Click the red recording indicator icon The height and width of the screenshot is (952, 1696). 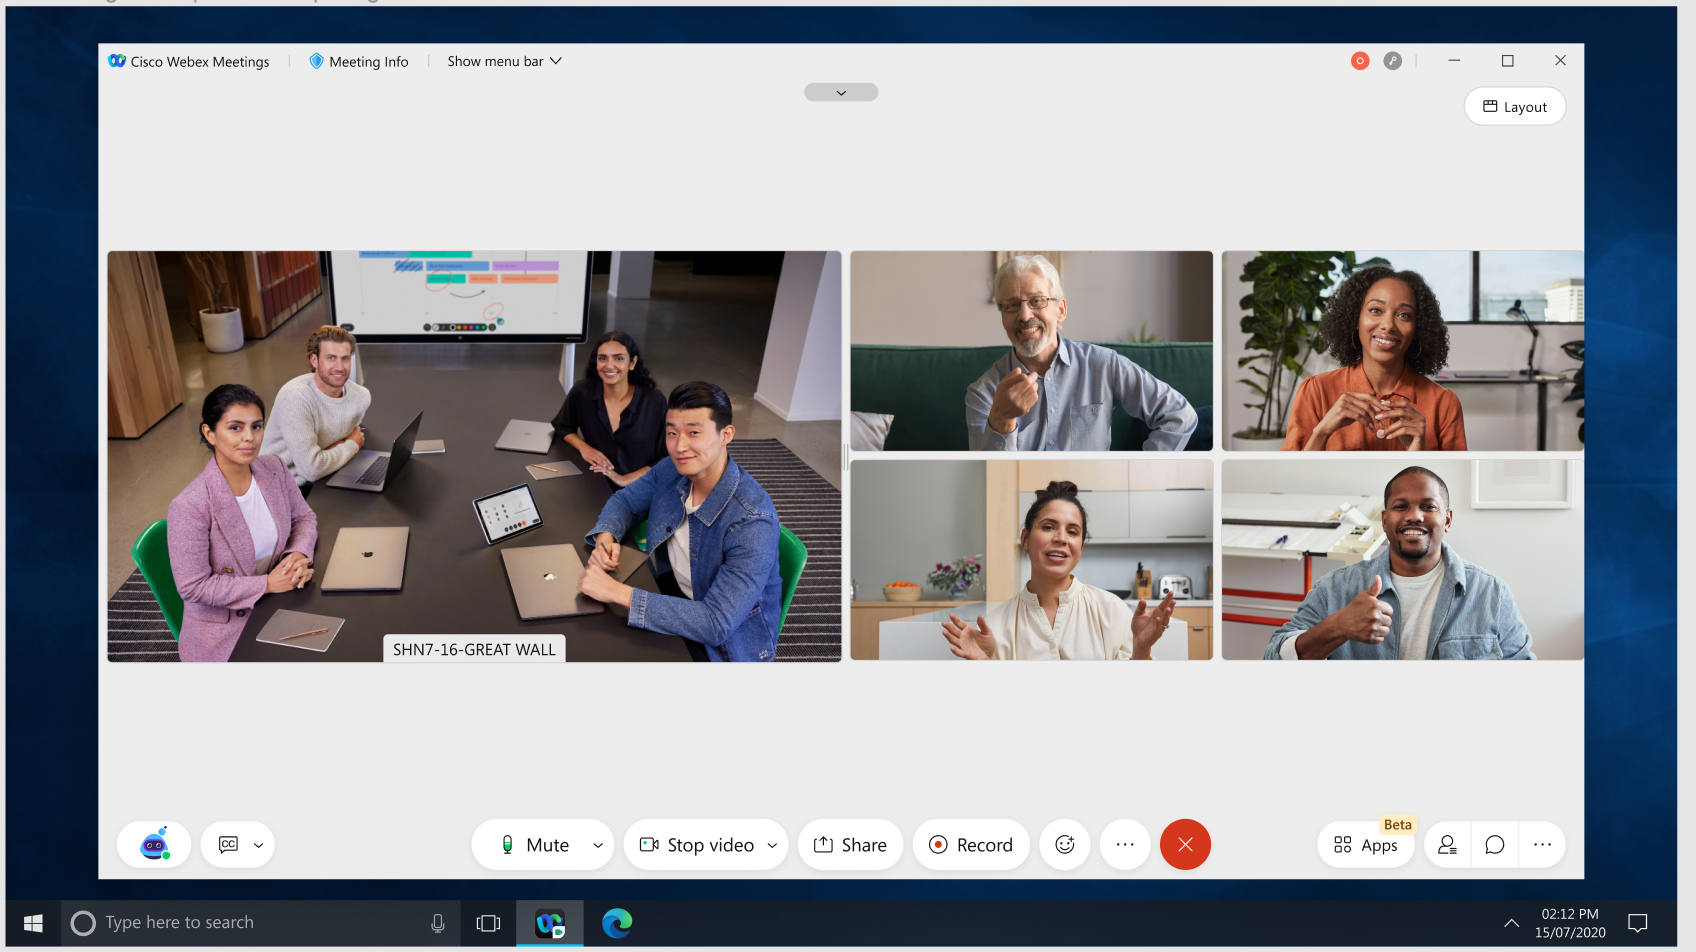(1360, 61)
